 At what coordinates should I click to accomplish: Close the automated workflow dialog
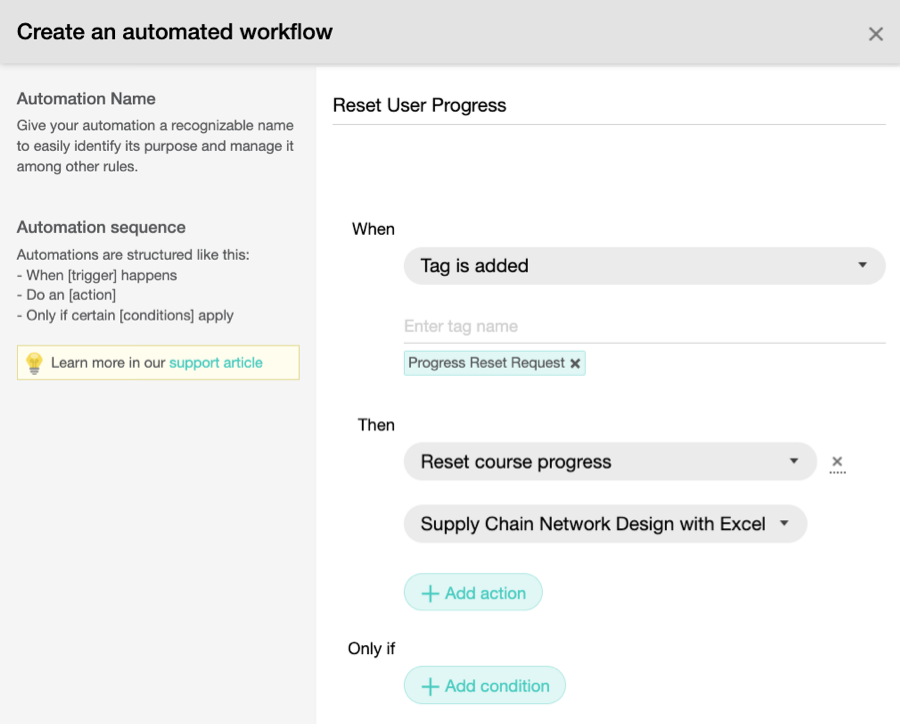[x=875, y=34]
